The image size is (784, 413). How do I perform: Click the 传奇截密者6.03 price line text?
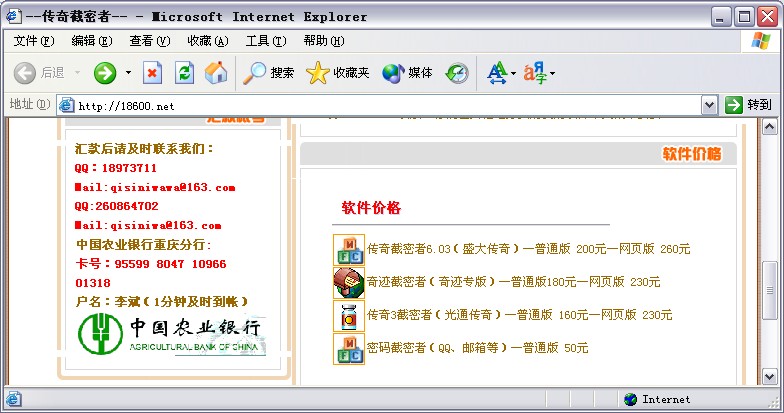pos(528,248)
